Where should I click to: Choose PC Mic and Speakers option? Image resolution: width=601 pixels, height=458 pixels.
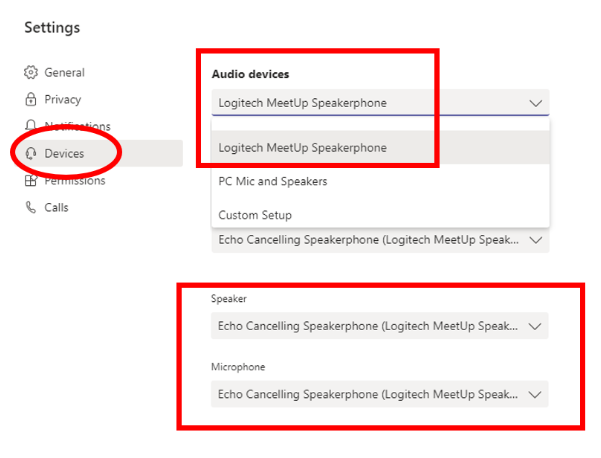[x=380, y=181]
